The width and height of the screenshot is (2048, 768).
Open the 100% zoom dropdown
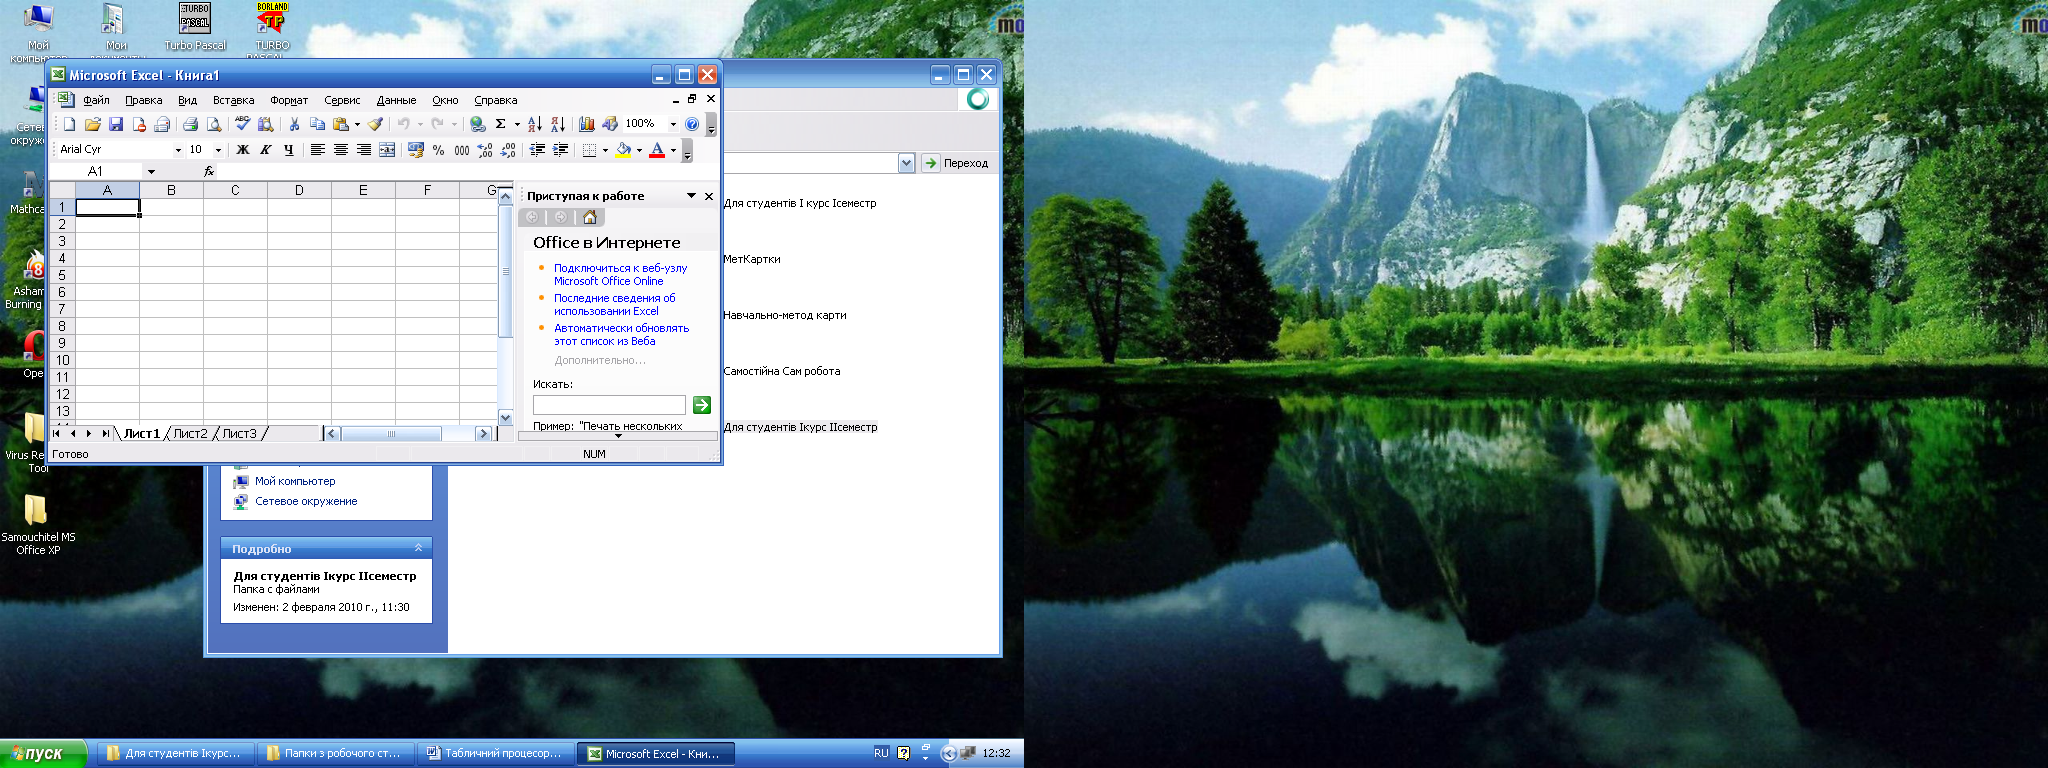673,124
